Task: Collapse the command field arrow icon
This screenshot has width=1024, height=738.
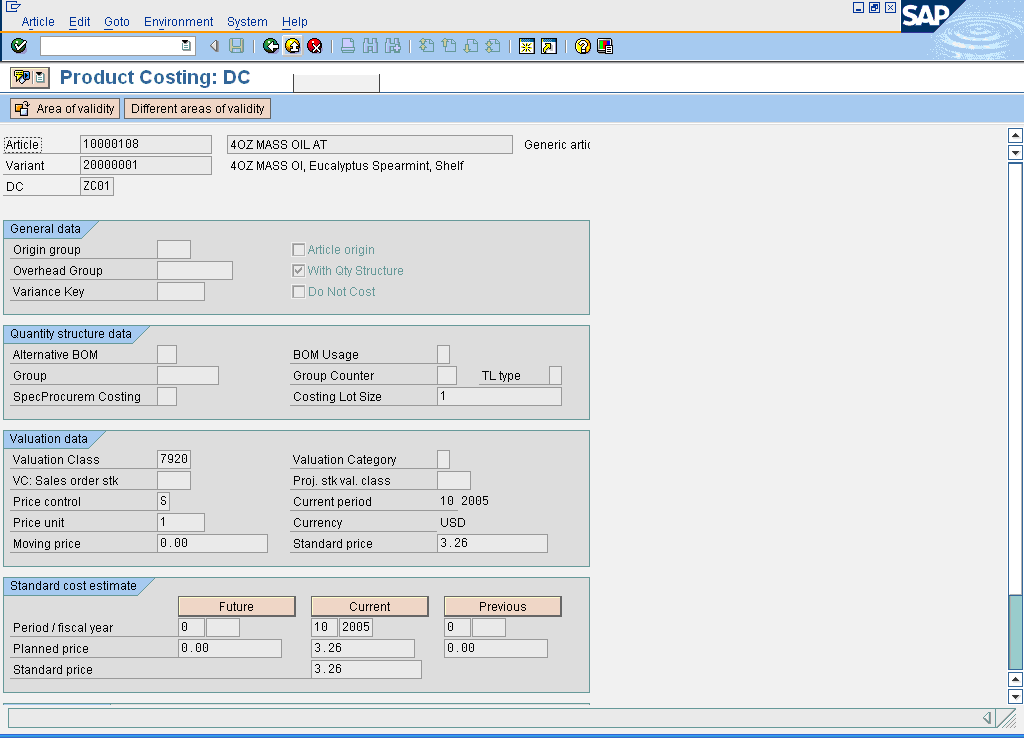Action: point(214,46)
